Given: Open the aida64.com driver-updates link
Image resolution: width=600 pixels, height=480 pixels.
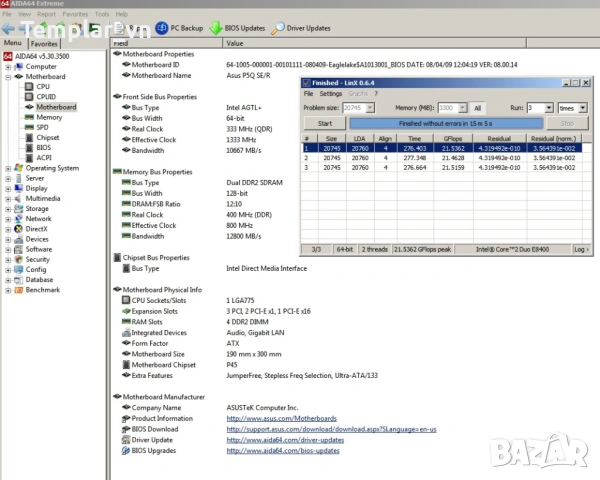Looking at the screenshot, I should click(285, 440).
